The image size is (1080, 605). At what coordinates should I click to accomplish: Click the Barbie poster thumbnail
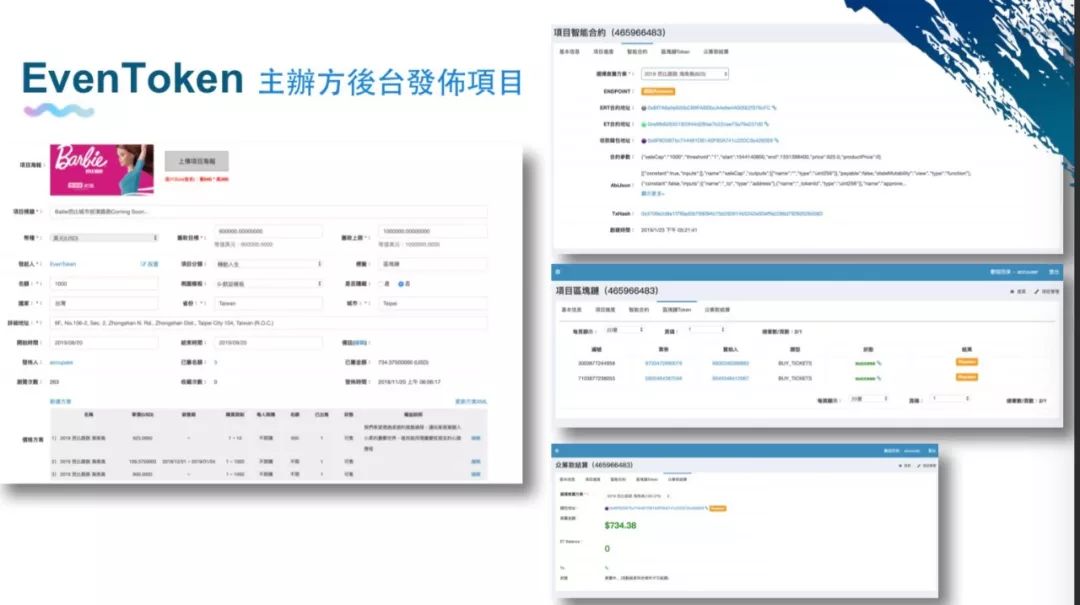click(x=102, y=170)
